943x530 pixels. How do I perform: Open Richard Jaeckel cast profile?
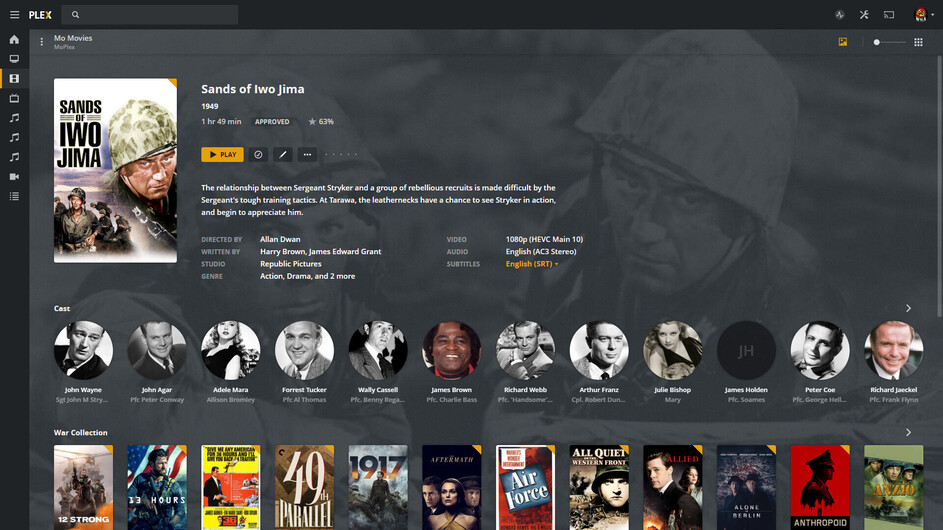[894, 350]
